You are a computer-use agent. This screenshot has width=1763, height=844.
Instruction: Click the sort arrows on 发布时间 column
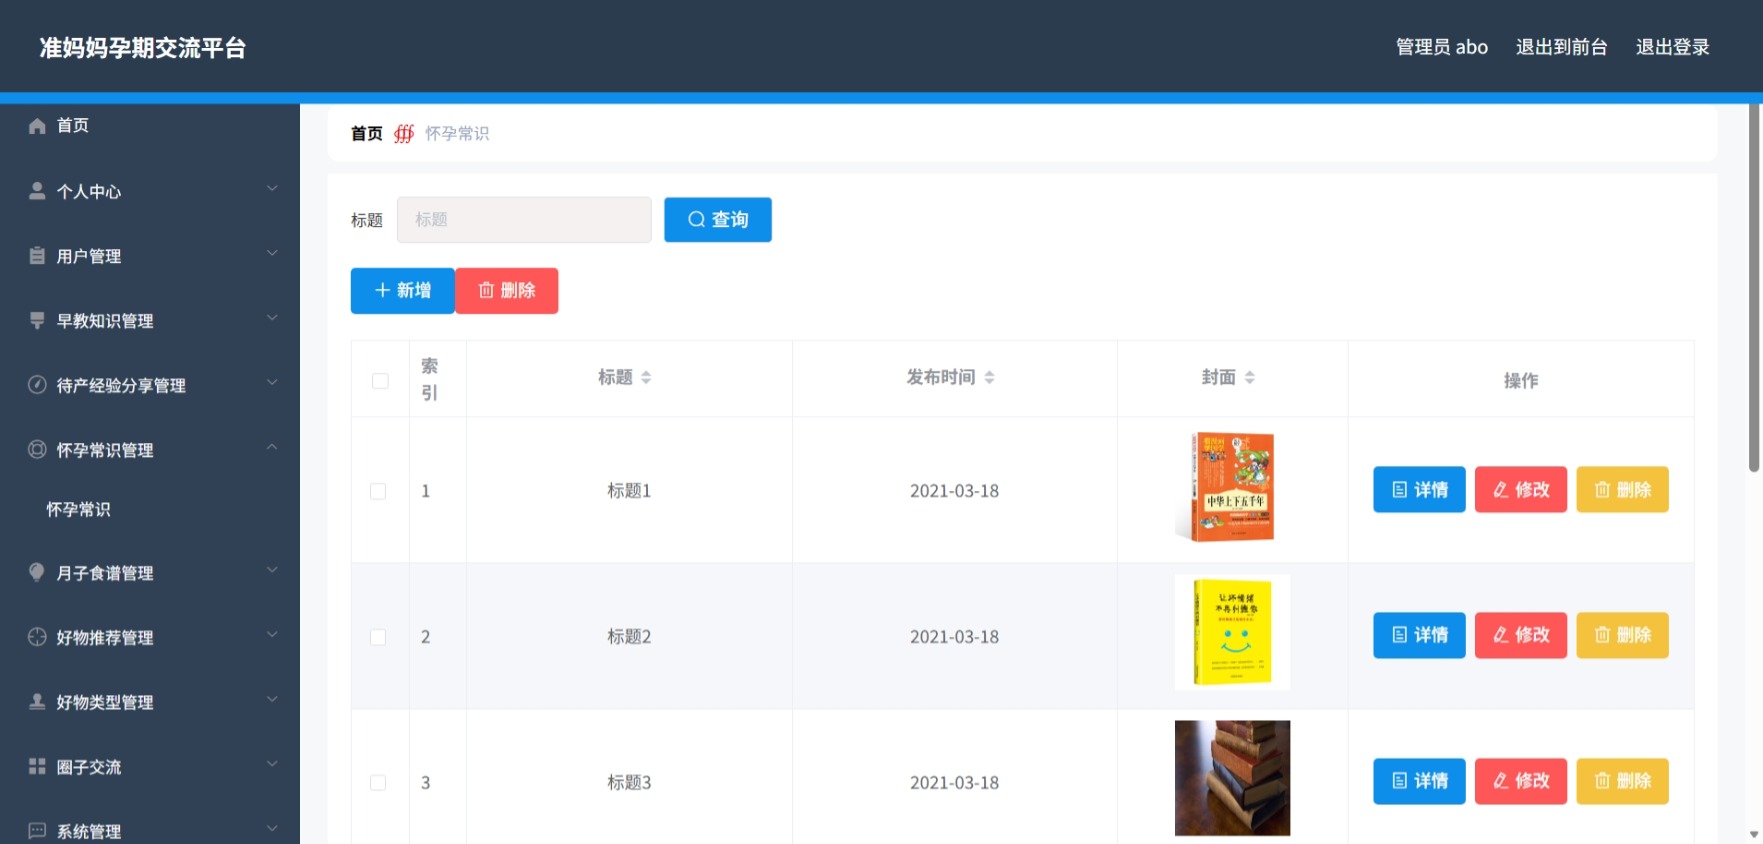pyautogui.click(x=989, y=377)
